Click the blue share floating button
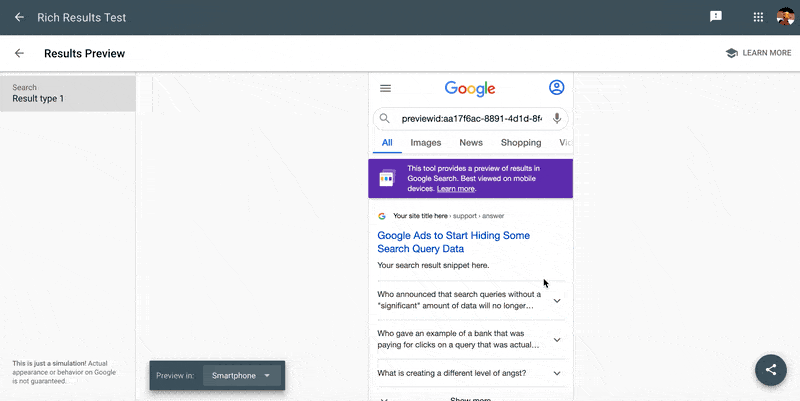The height and width of the screenshot is (401, 800). coord(771,369)
